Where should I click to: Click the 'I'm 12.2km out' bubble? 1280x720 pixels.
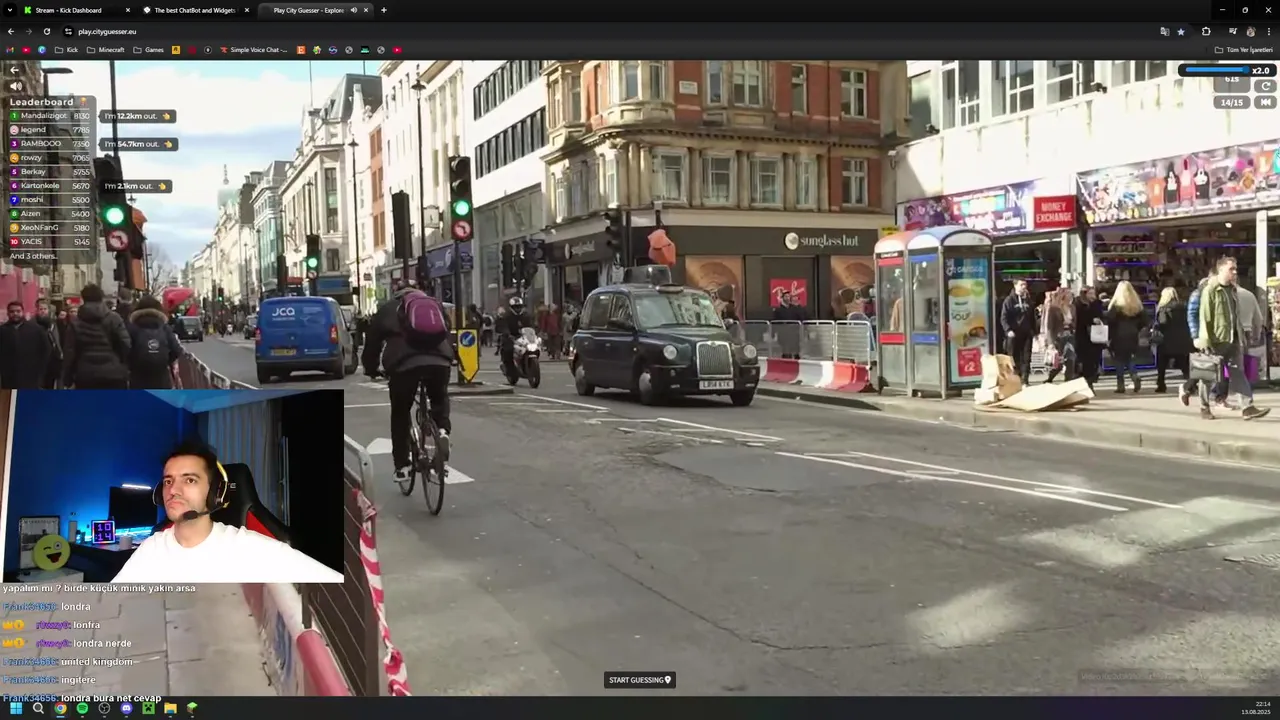(x=137, y=116)
